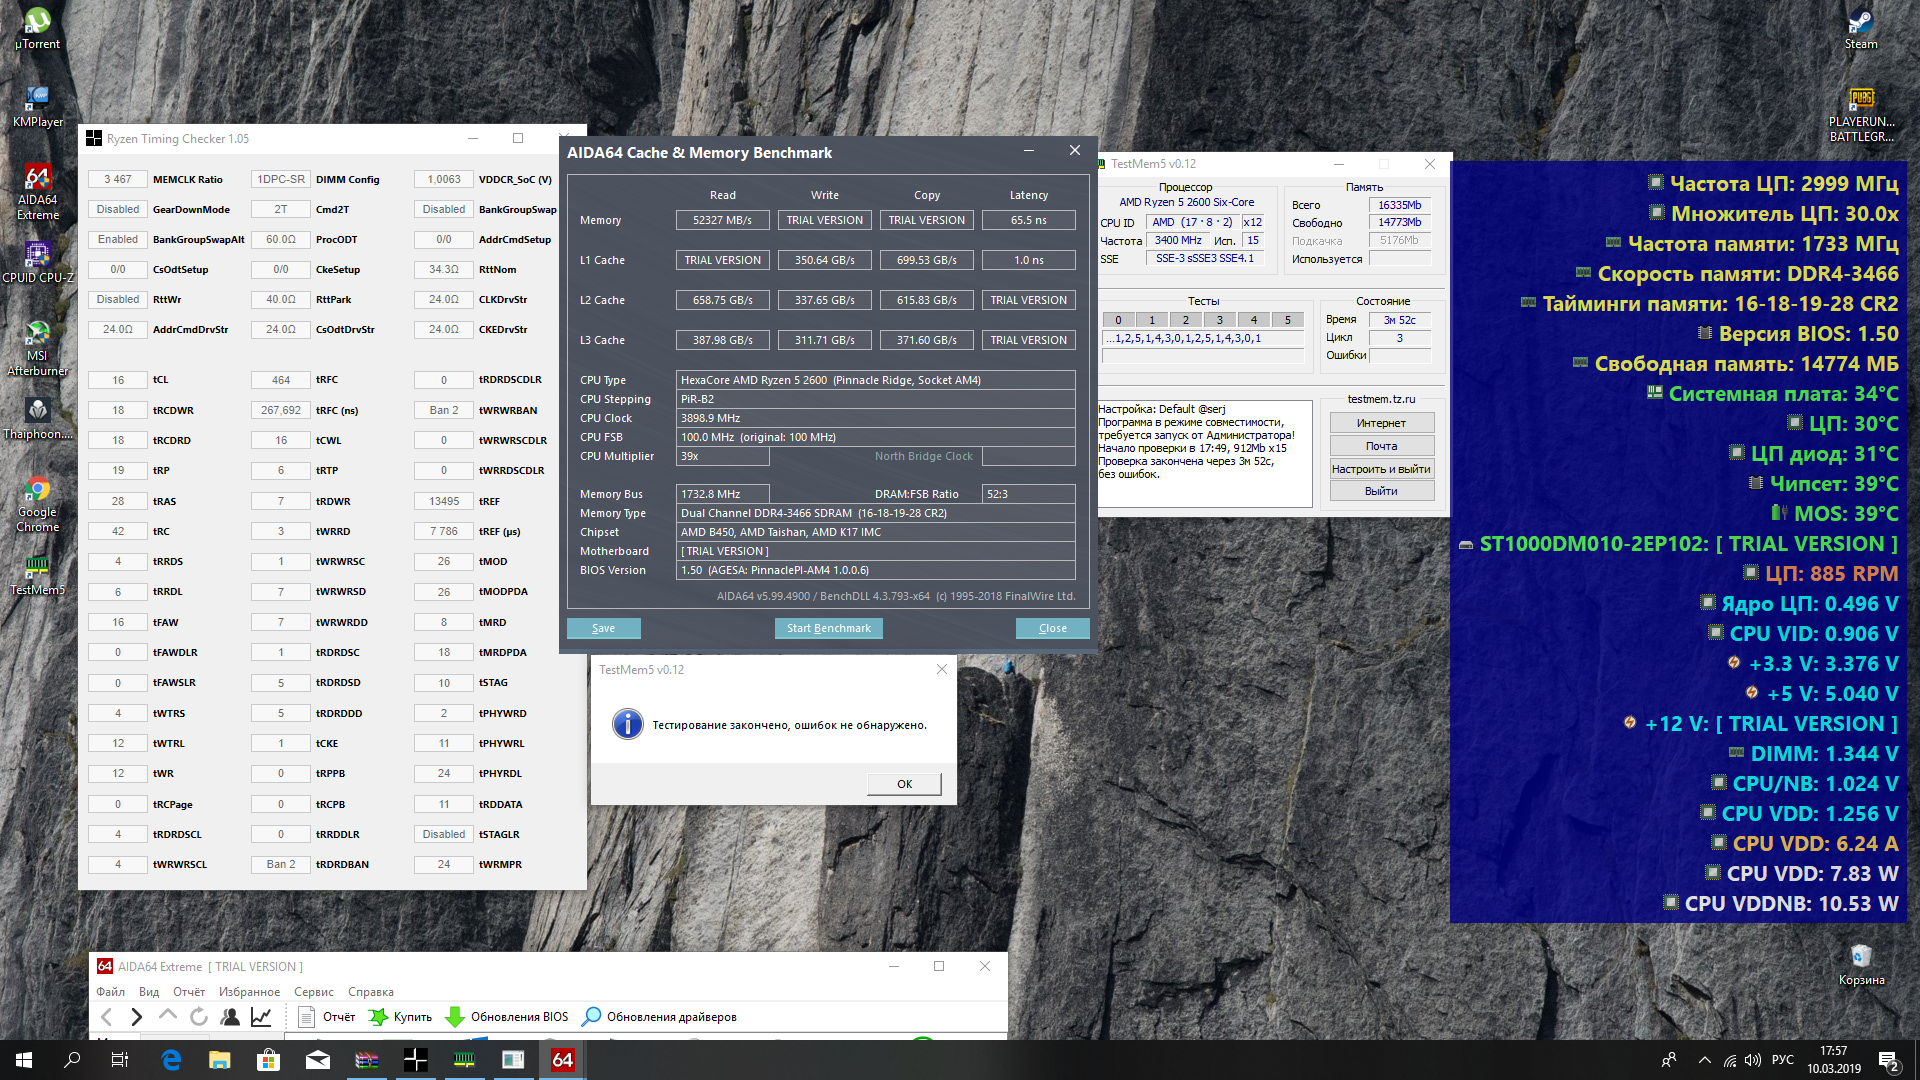Open MSI Afterburner desktop icon

coord(37,334)
